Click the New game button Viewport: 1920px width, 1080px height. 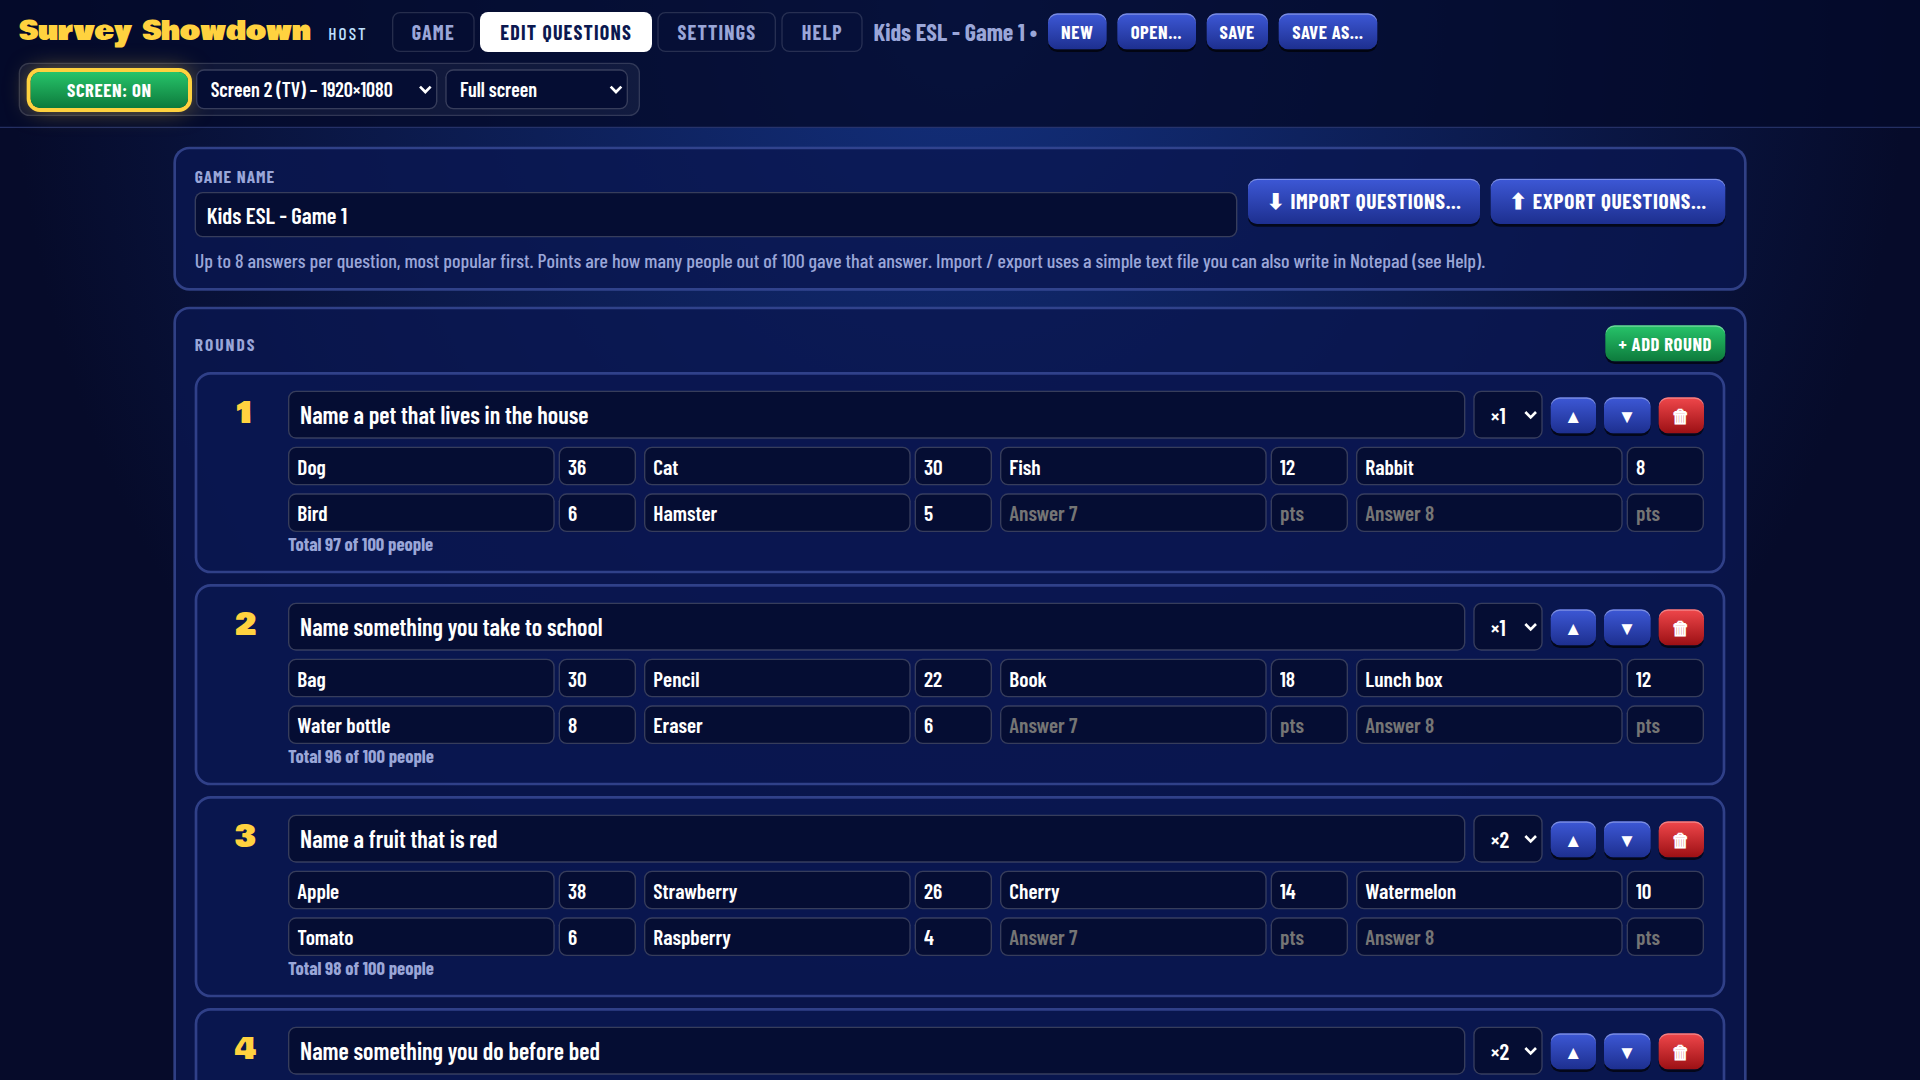[x=1077, y=32]
